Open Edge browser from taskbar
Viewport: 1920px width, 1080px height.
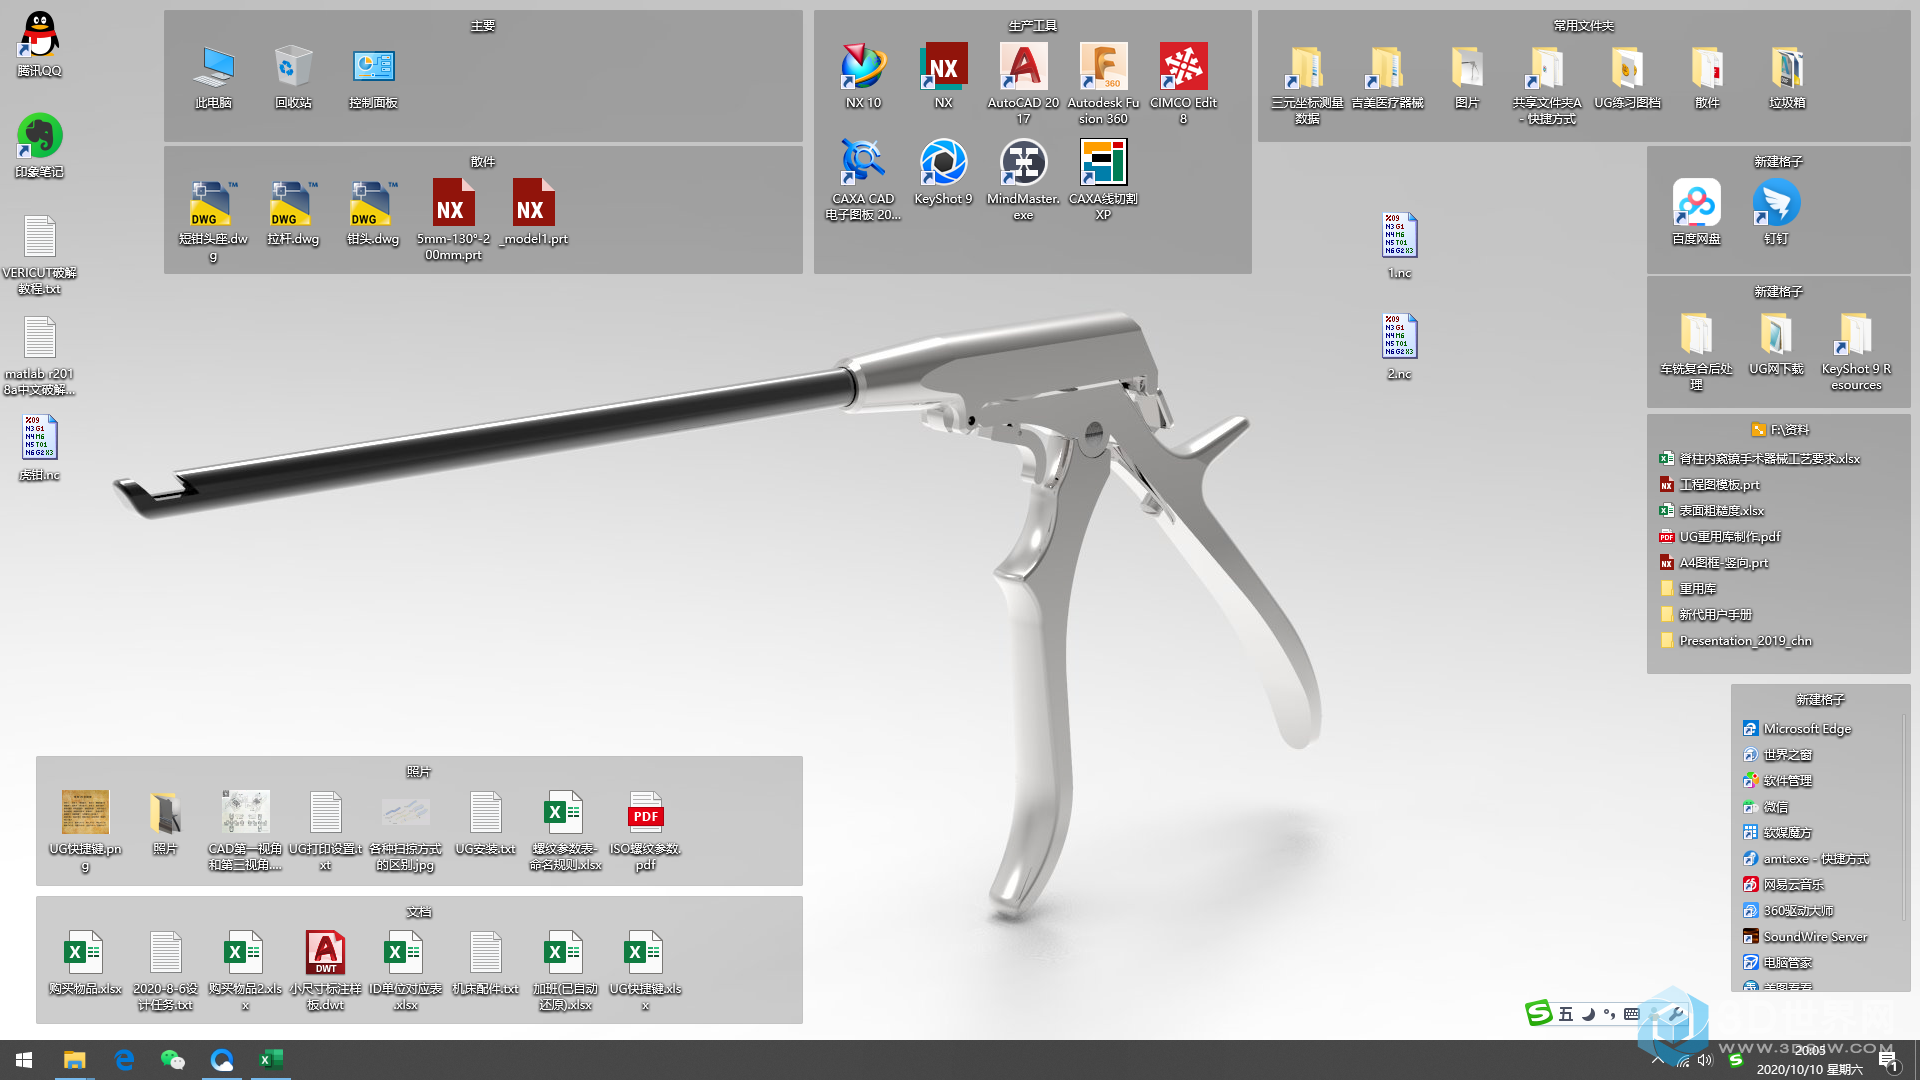click(x=124, y=1060)
